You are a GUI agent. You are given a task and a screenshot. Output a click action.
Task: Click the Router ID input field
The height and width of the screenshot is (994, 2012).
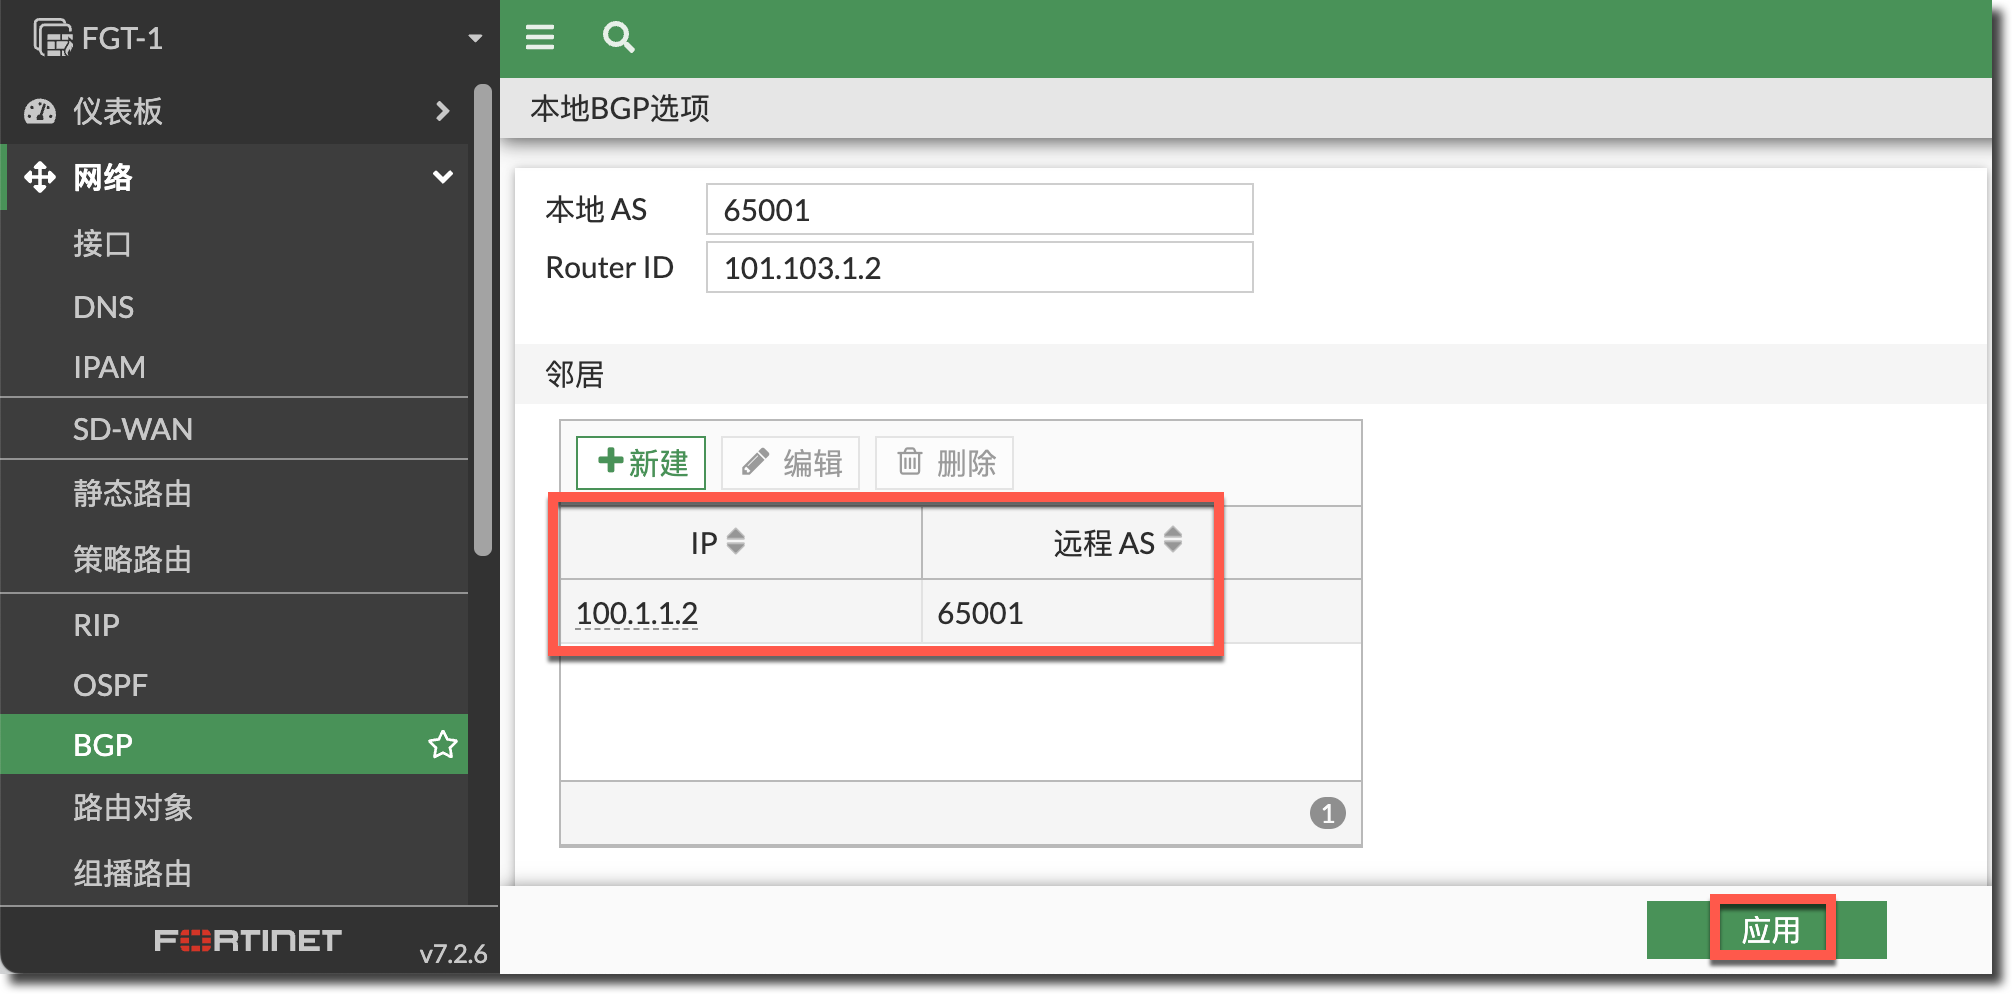tap(978, 268)
